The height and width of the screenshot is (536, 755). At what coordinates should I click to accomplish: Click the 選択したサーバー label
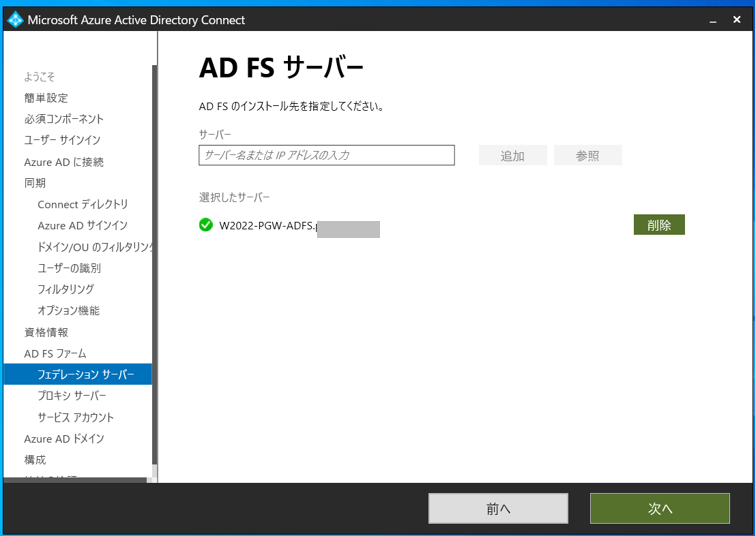[234, 197]
